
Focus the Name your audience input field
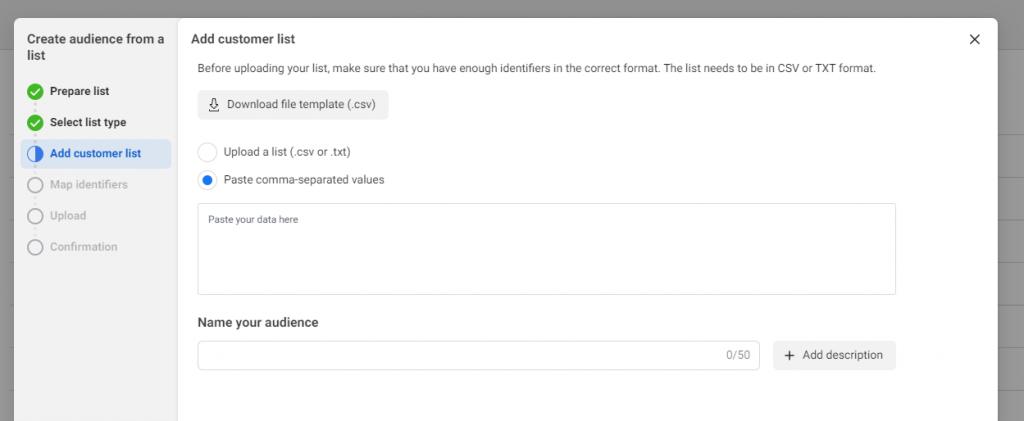[460, 355]
